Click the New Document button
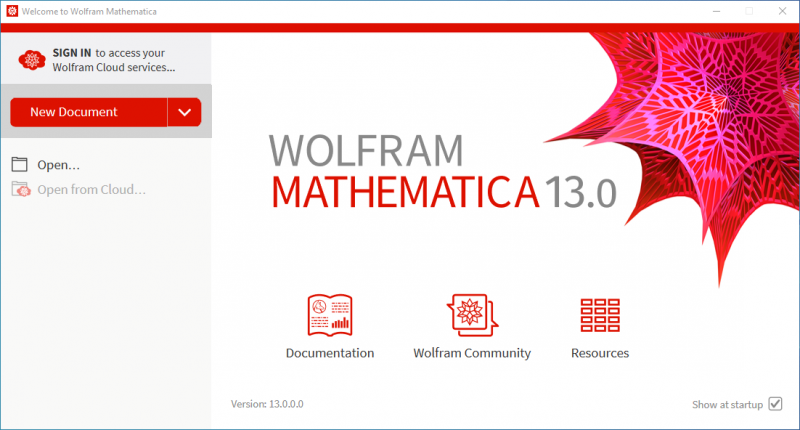The height and width of the screenshot is (430, 800). tap(89, 112)
